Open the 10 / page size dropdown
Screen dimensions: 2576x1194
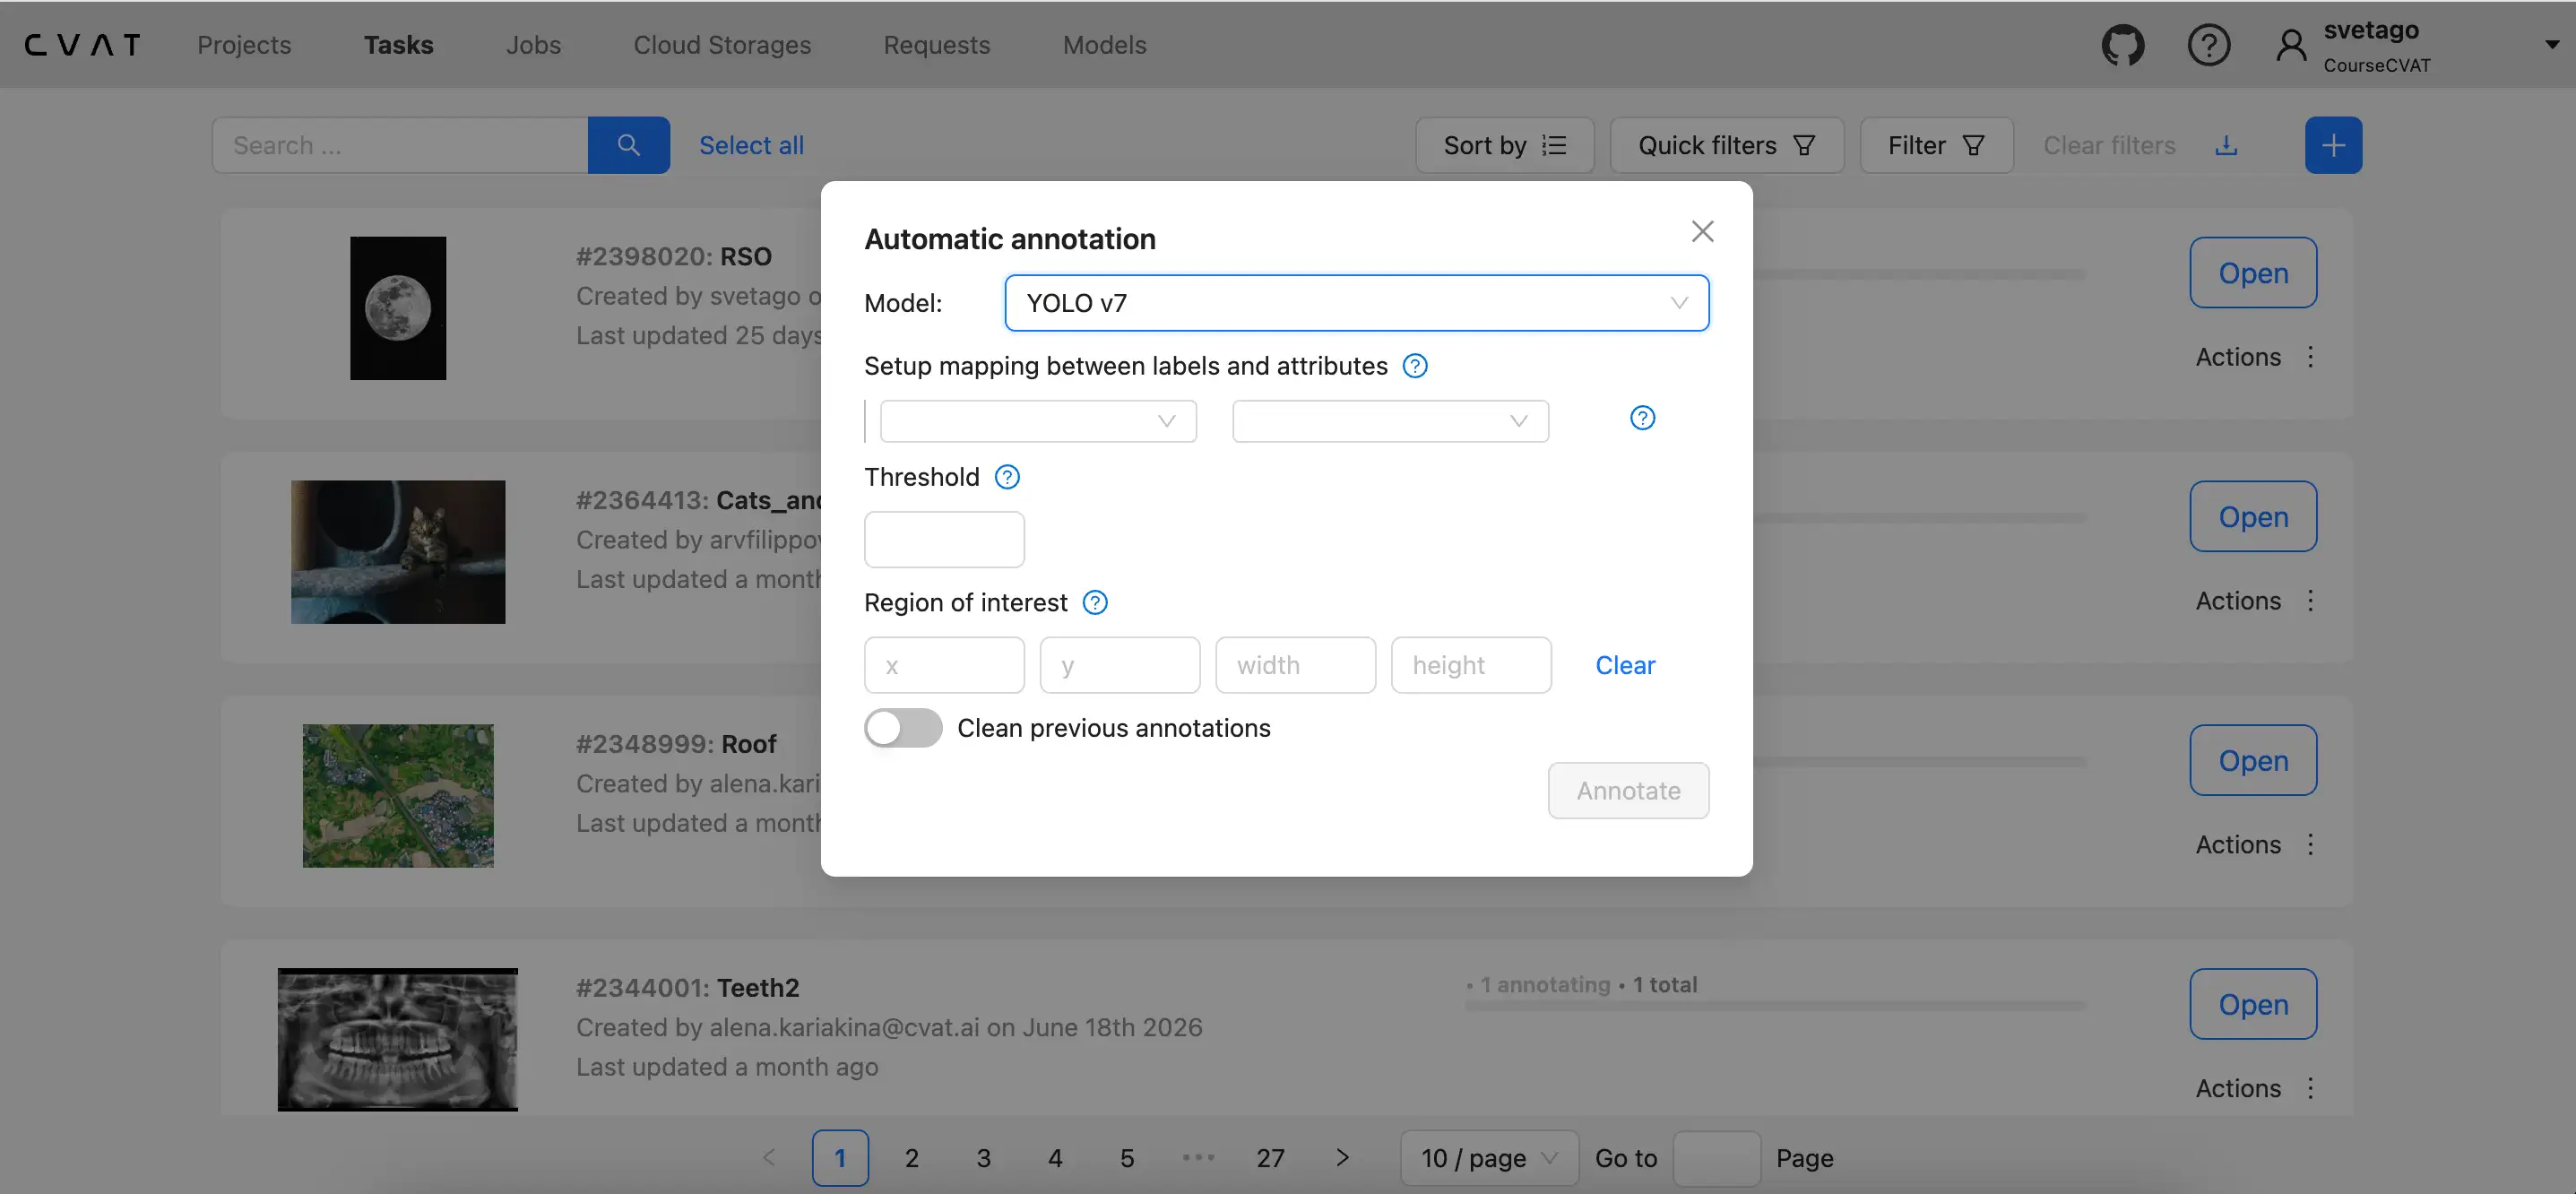tap(1490, 1158)
